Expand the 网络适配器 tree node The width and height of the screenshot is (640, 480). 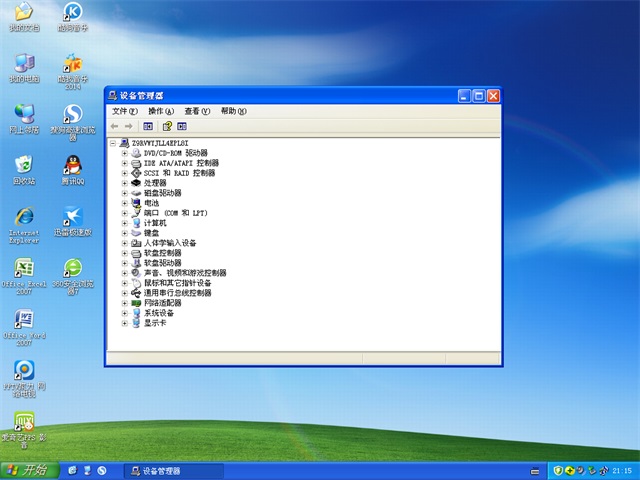click(125, 303)
